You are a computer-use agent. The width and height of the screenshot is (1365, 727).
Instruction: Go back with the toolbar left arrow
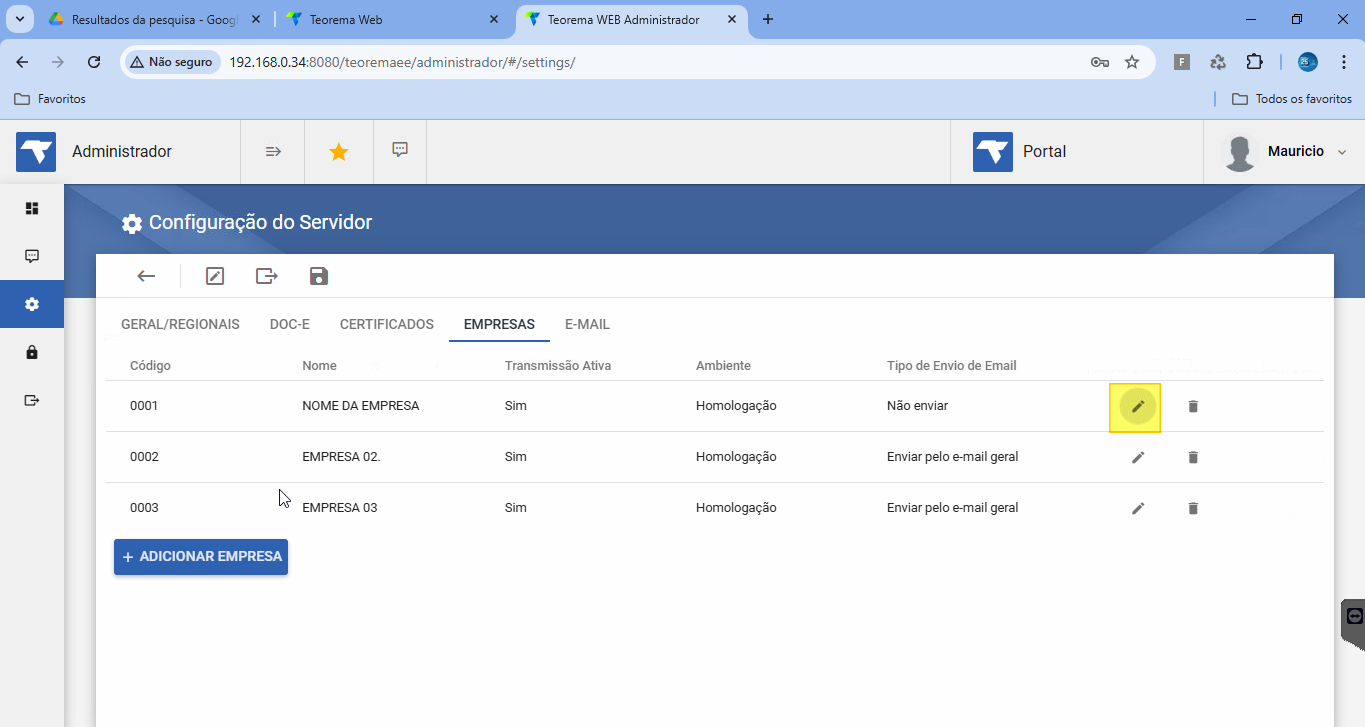(147, 276)
